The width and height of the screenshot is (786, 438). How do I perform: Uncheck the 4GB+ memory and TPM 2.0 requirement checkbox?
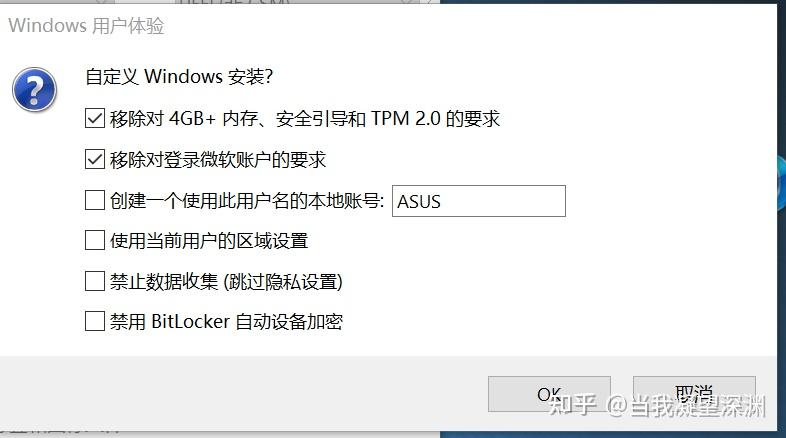click(95, 118)
